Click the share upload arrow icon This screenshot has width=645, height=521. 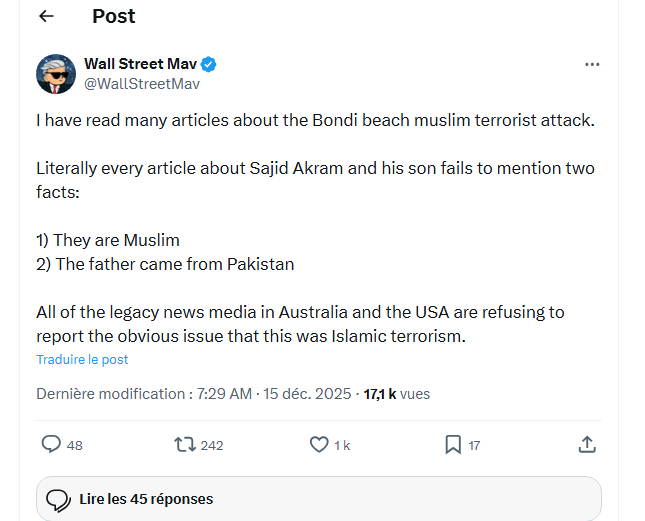(588, 444)
